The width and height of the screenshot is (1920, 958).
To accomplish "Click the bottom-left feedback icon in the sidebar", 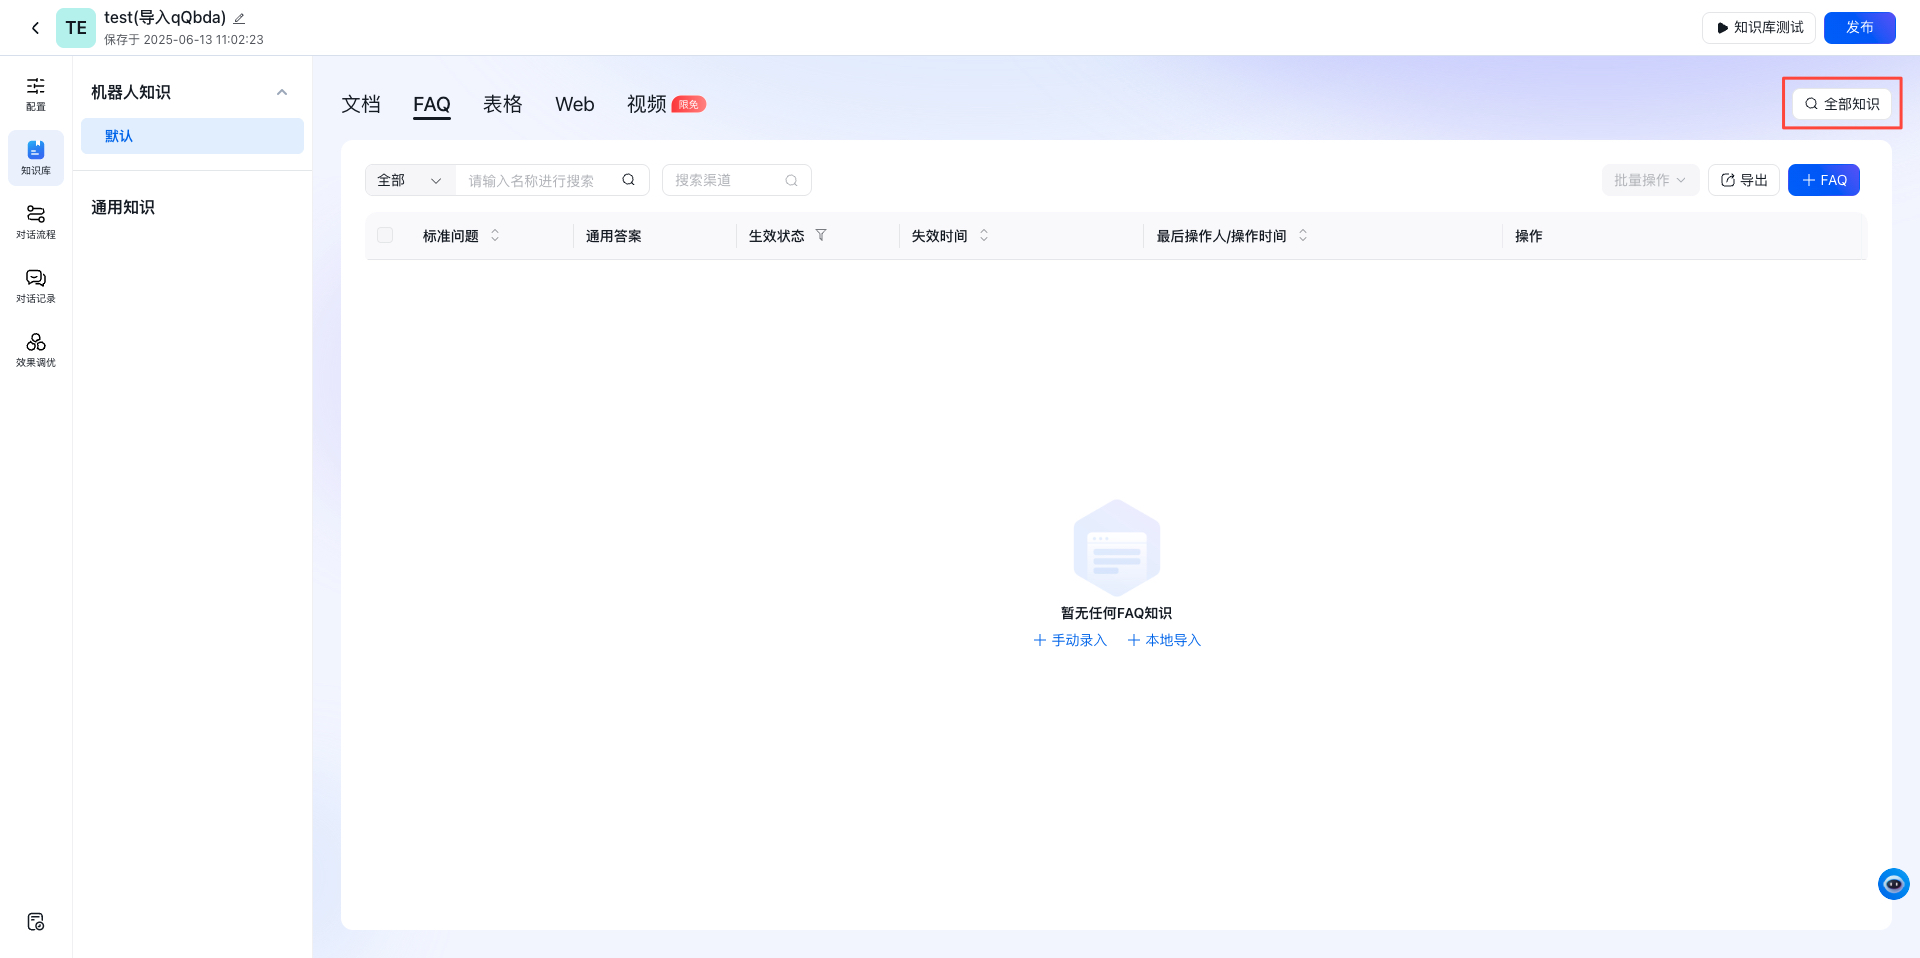I will click(36, 922).
